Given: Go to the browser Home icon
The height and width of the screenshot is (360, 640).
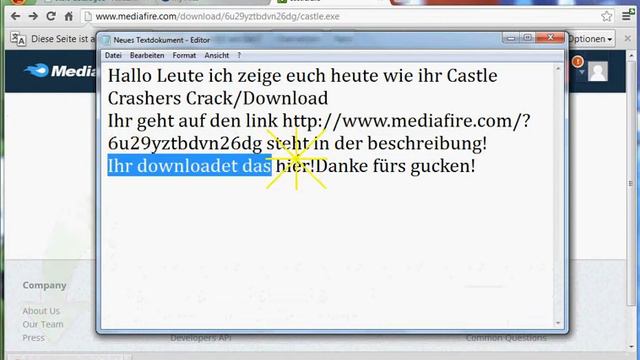Looking at the screenshot, I should pos(69,16).
